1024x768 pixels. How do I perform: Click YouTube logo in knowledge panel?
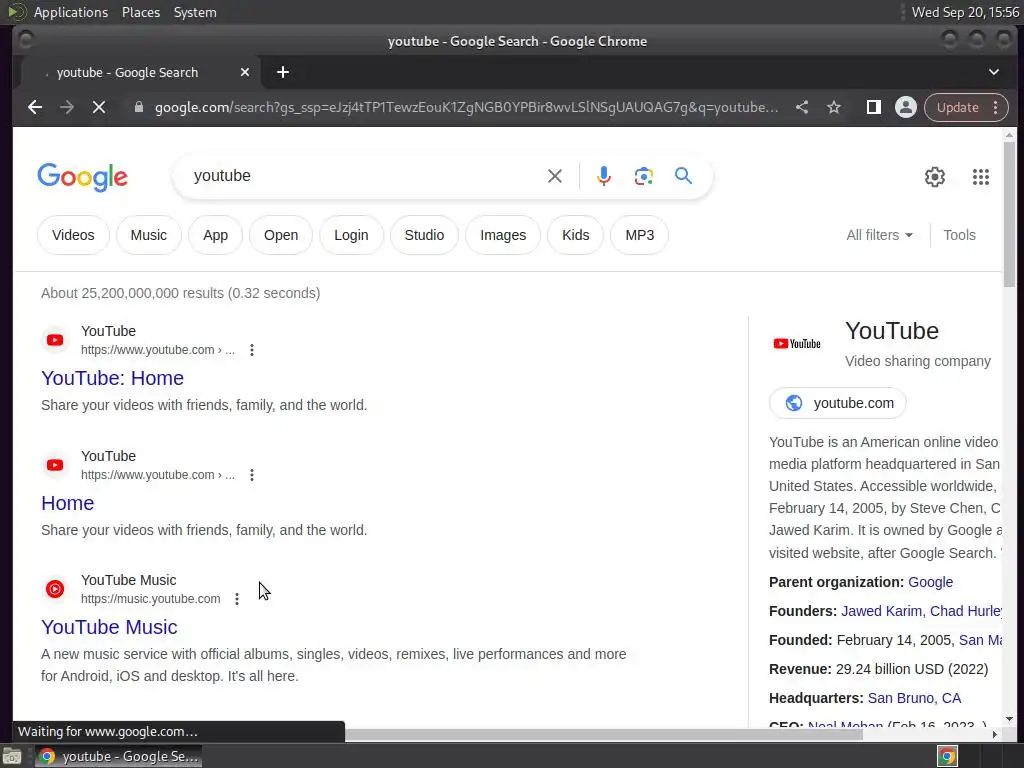797,344
